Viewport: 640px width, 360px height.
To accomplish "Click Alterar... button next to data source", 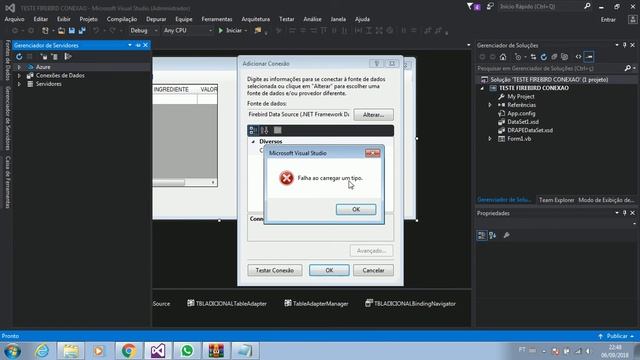I will pyautogui.click(x=373, y=115).
